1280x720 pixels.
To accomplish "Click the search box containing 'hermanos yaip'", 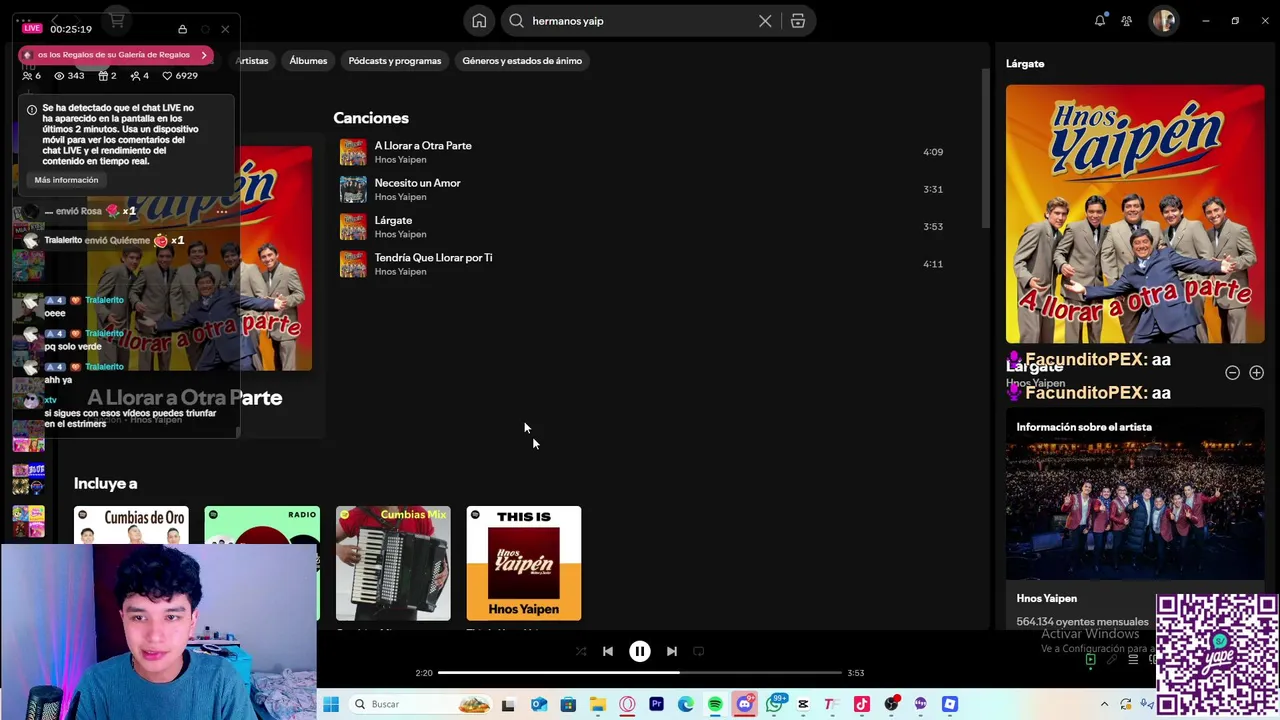I will 640,21.
